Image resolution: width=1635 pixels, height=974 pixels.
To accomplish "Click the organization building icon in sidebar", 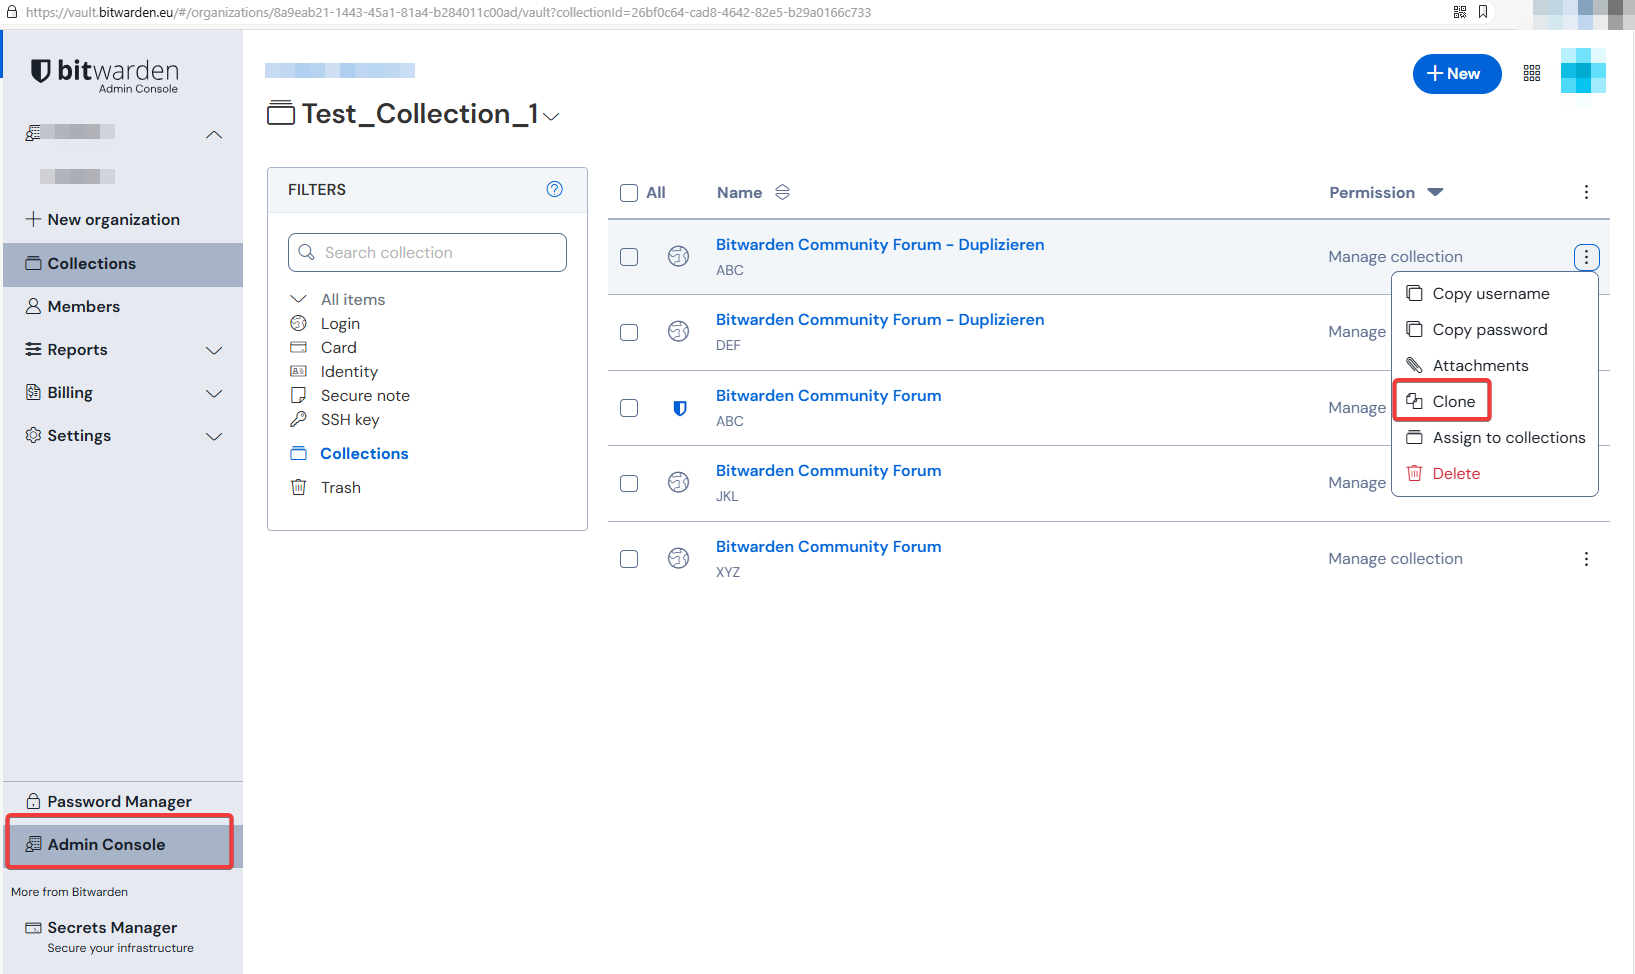I will tap(33, 132).
